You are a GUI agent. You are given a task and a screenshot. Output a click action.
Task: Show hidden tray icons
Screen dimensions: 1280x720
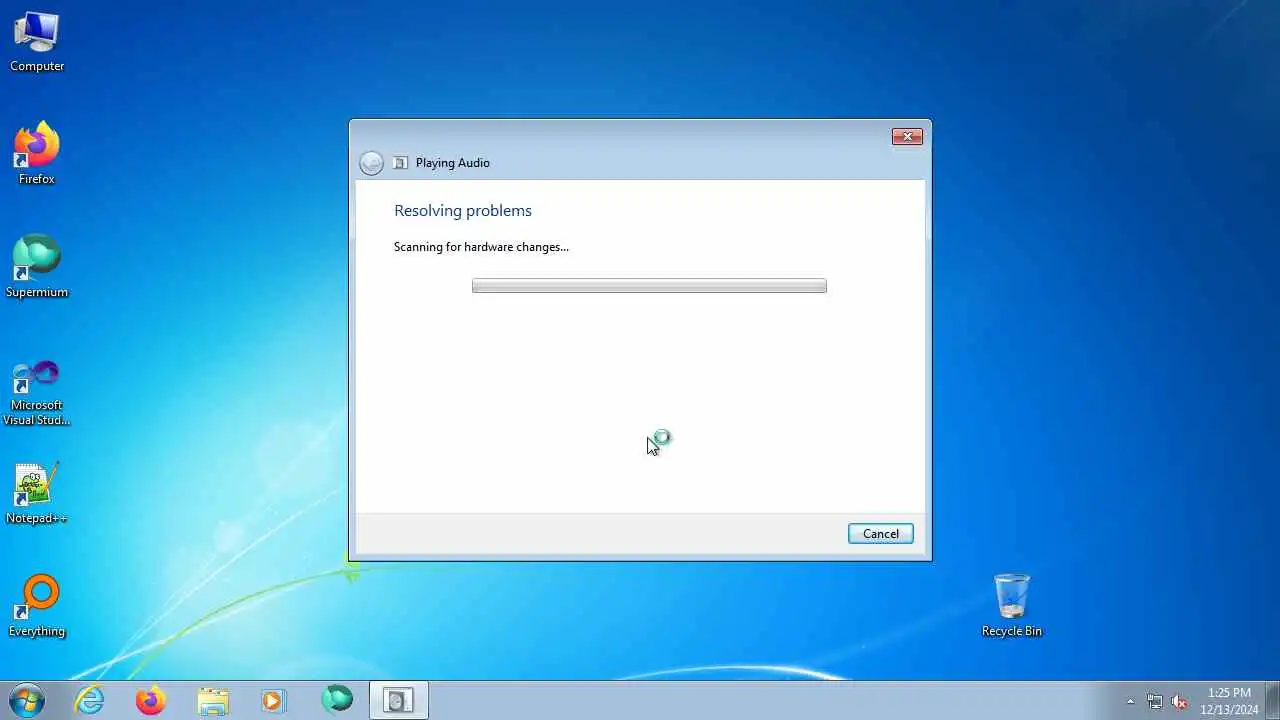point(1131,701)
